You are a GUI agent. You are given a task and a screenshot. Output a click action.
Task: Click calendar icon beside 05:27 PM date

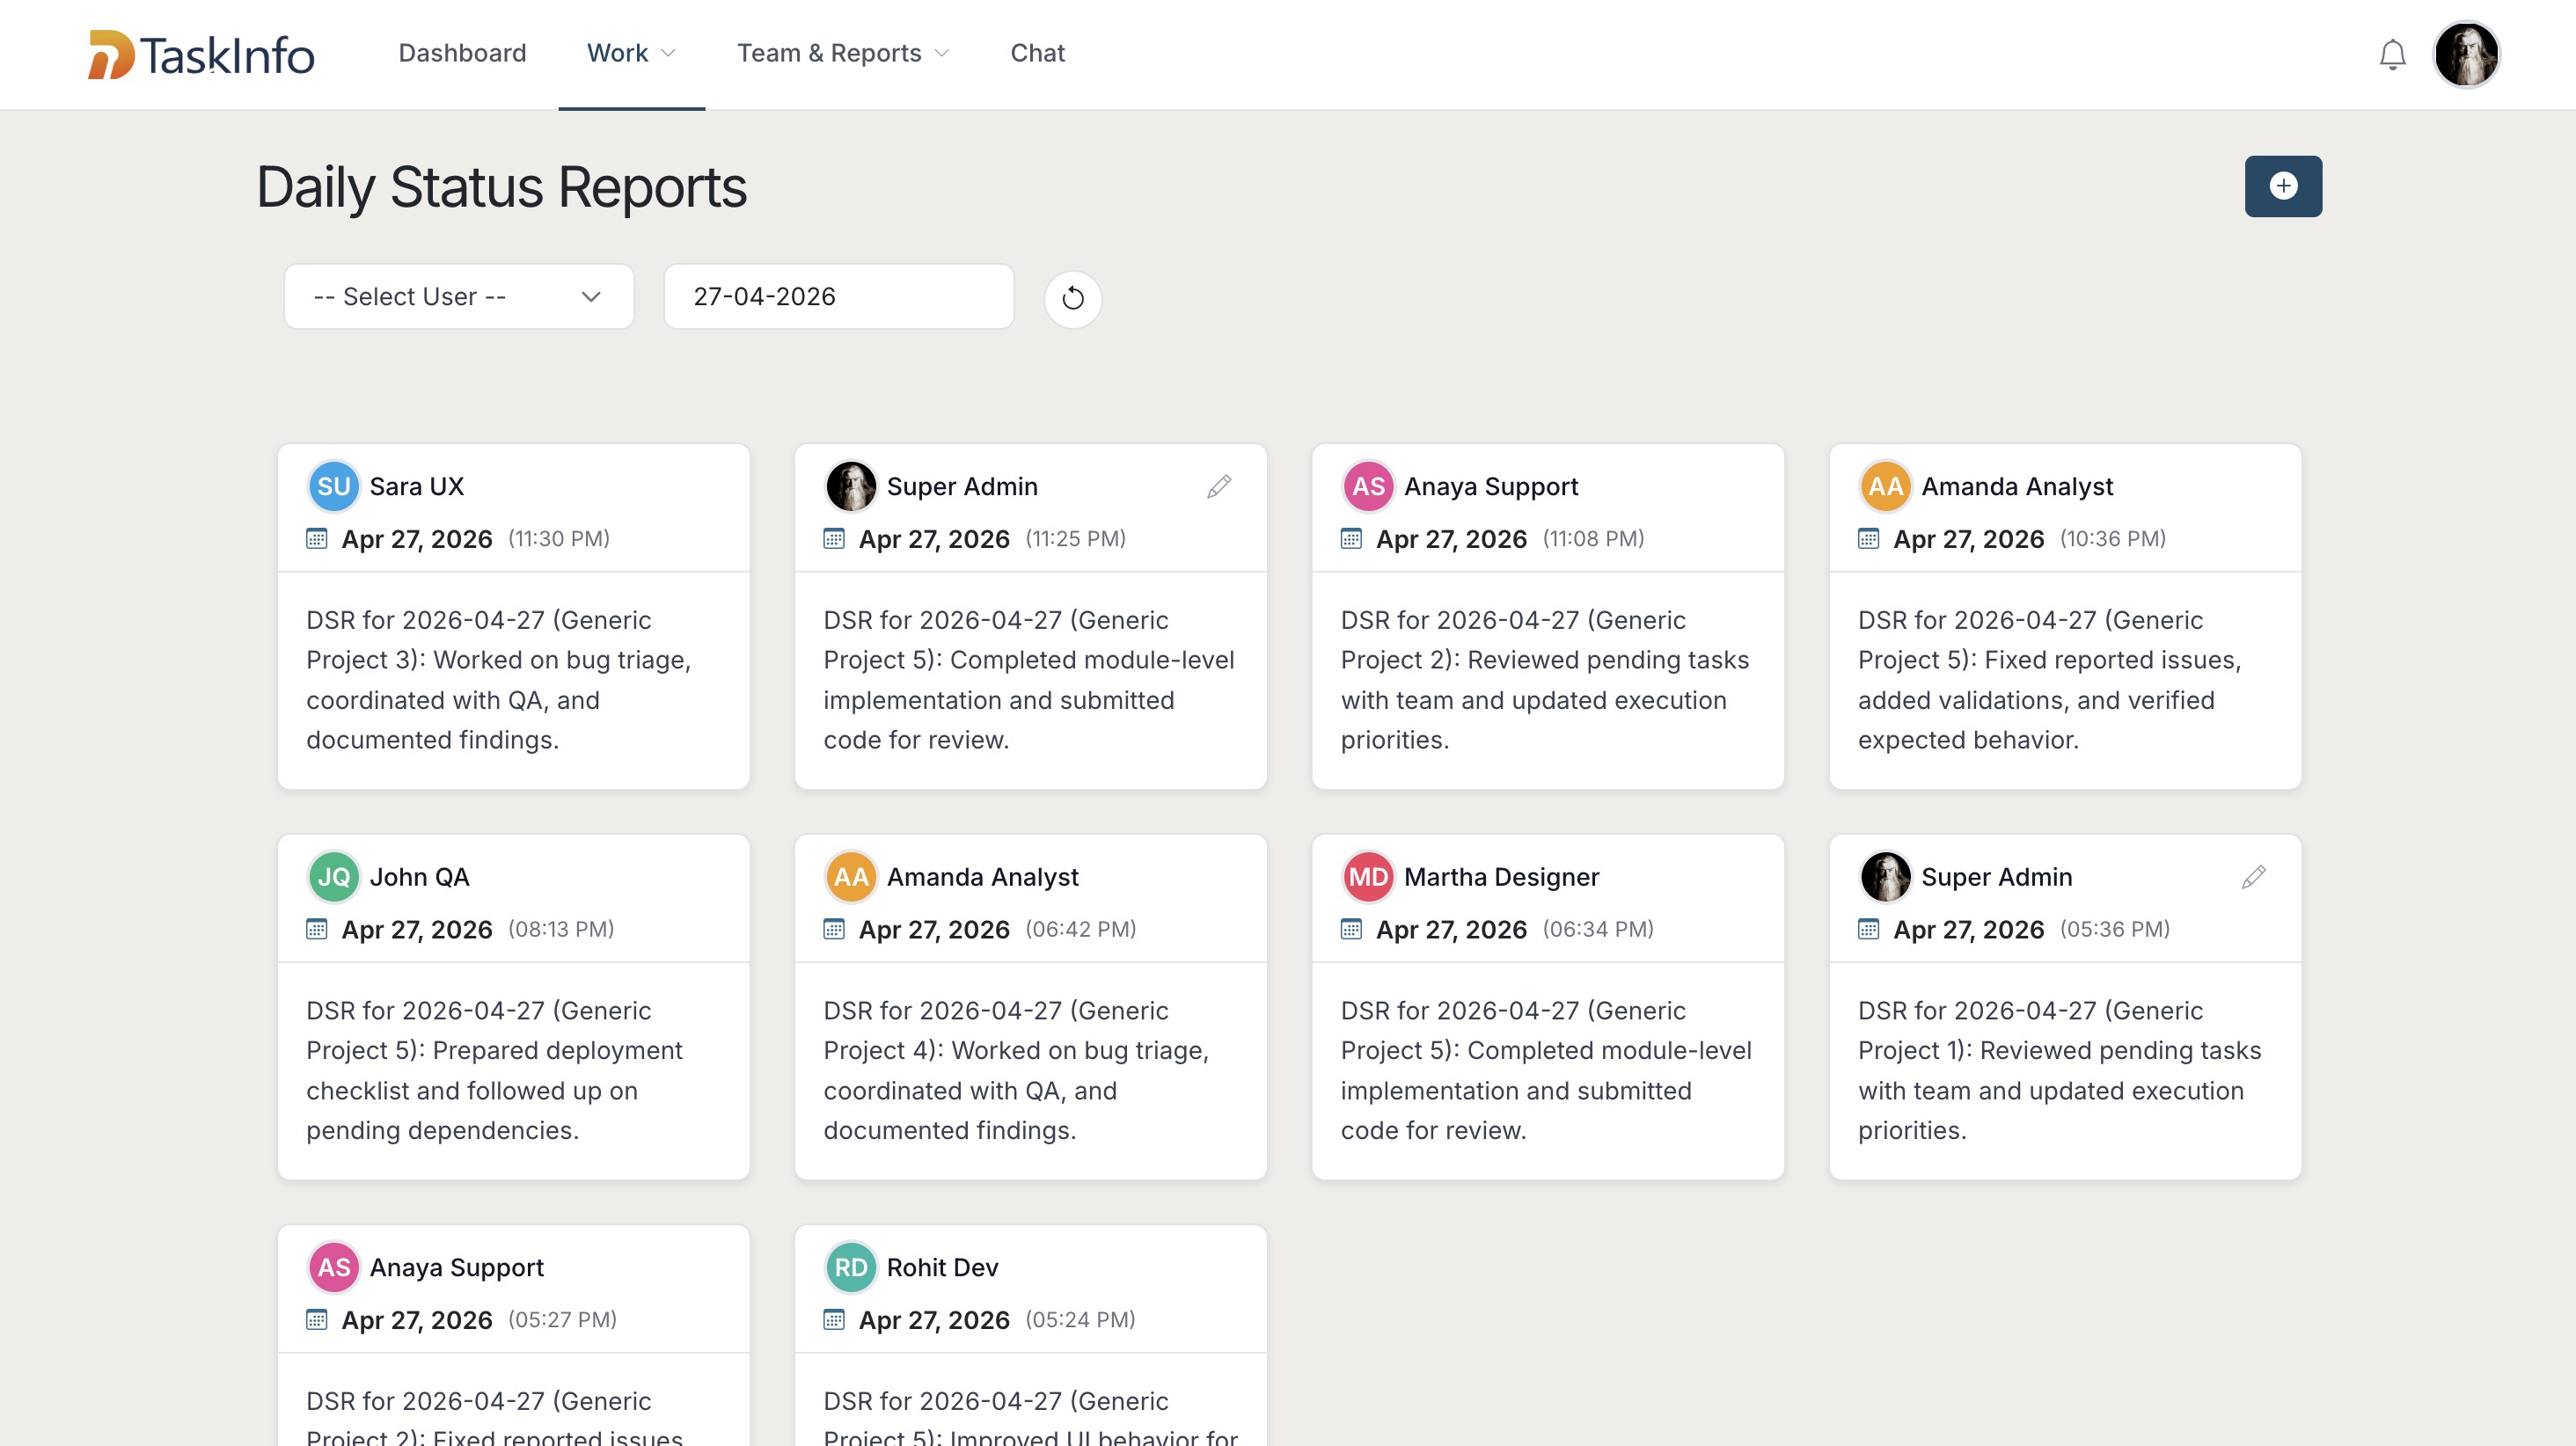(x=317, y=1319)
